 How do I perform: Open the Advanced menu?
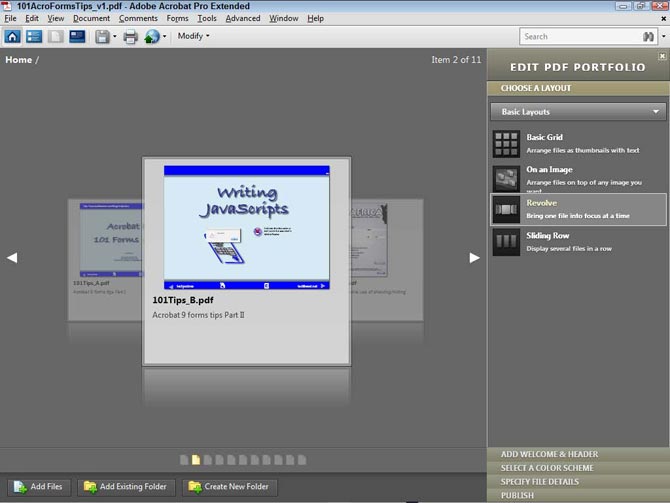(242, 18)
